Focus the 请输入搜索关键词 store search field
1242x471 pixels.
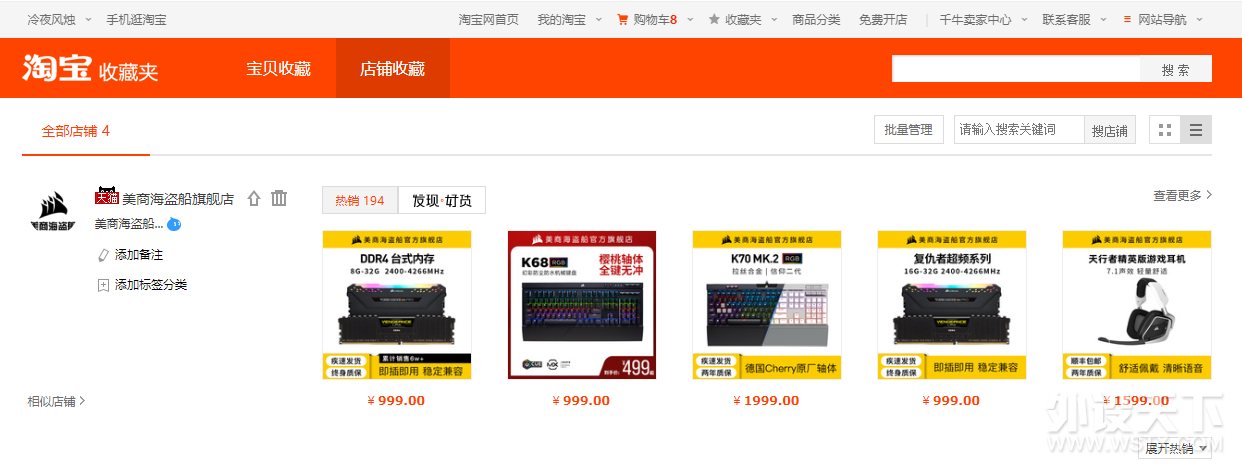[x=1019, y=130]
